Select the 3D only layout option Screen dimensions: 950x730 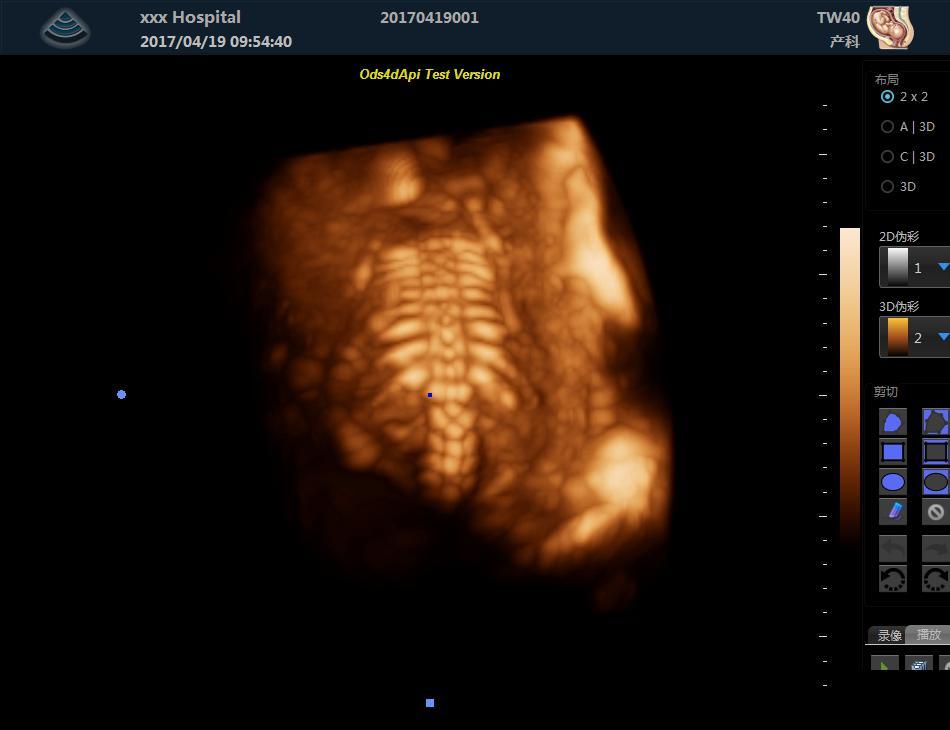point(899,187)
